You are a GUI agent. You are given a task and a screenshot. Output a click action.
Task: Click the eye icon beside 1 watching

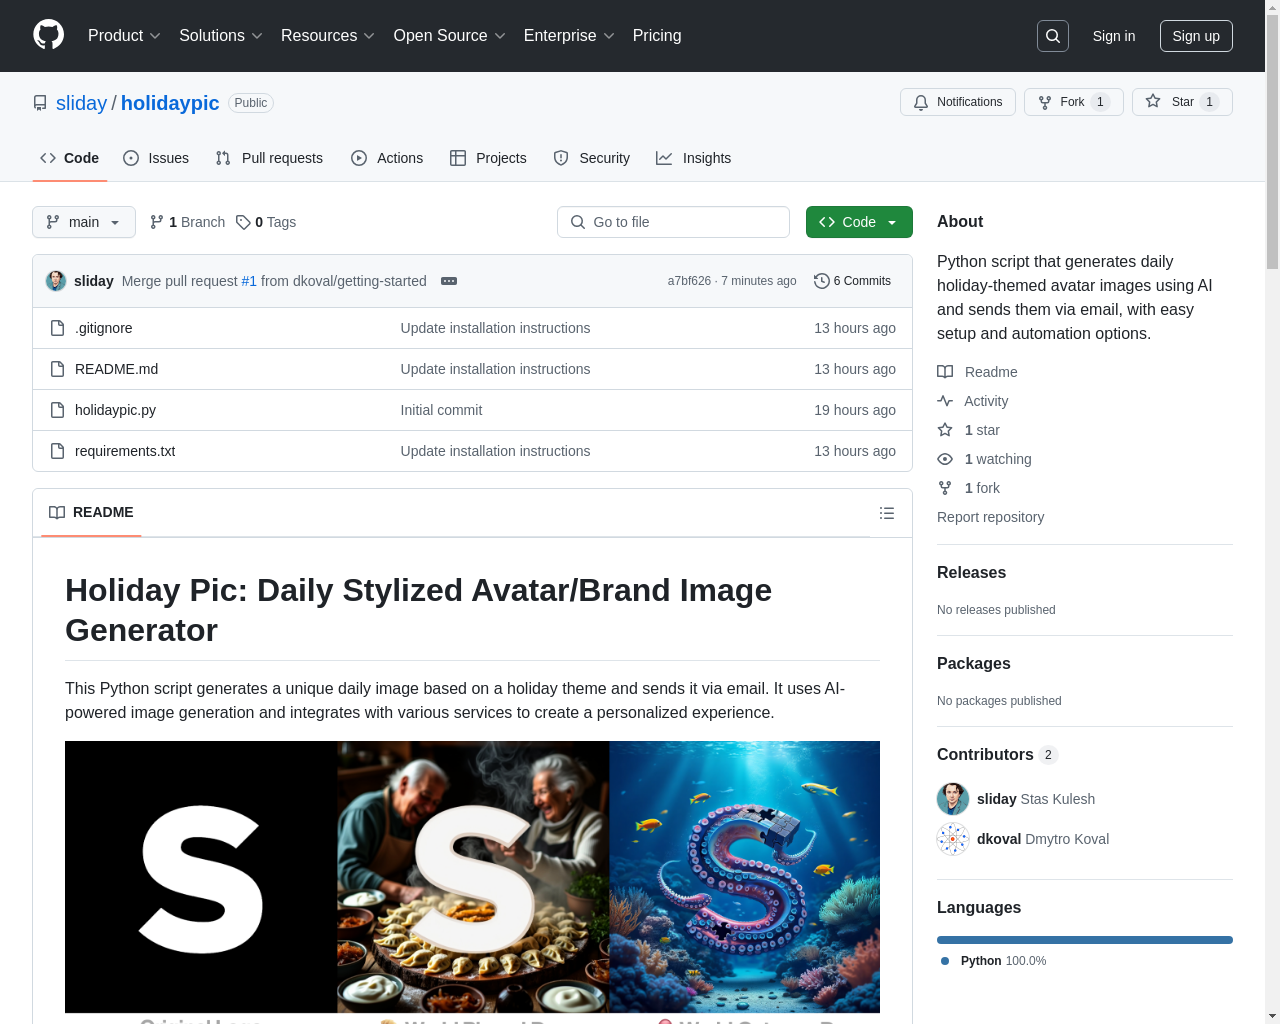[945, 459]
